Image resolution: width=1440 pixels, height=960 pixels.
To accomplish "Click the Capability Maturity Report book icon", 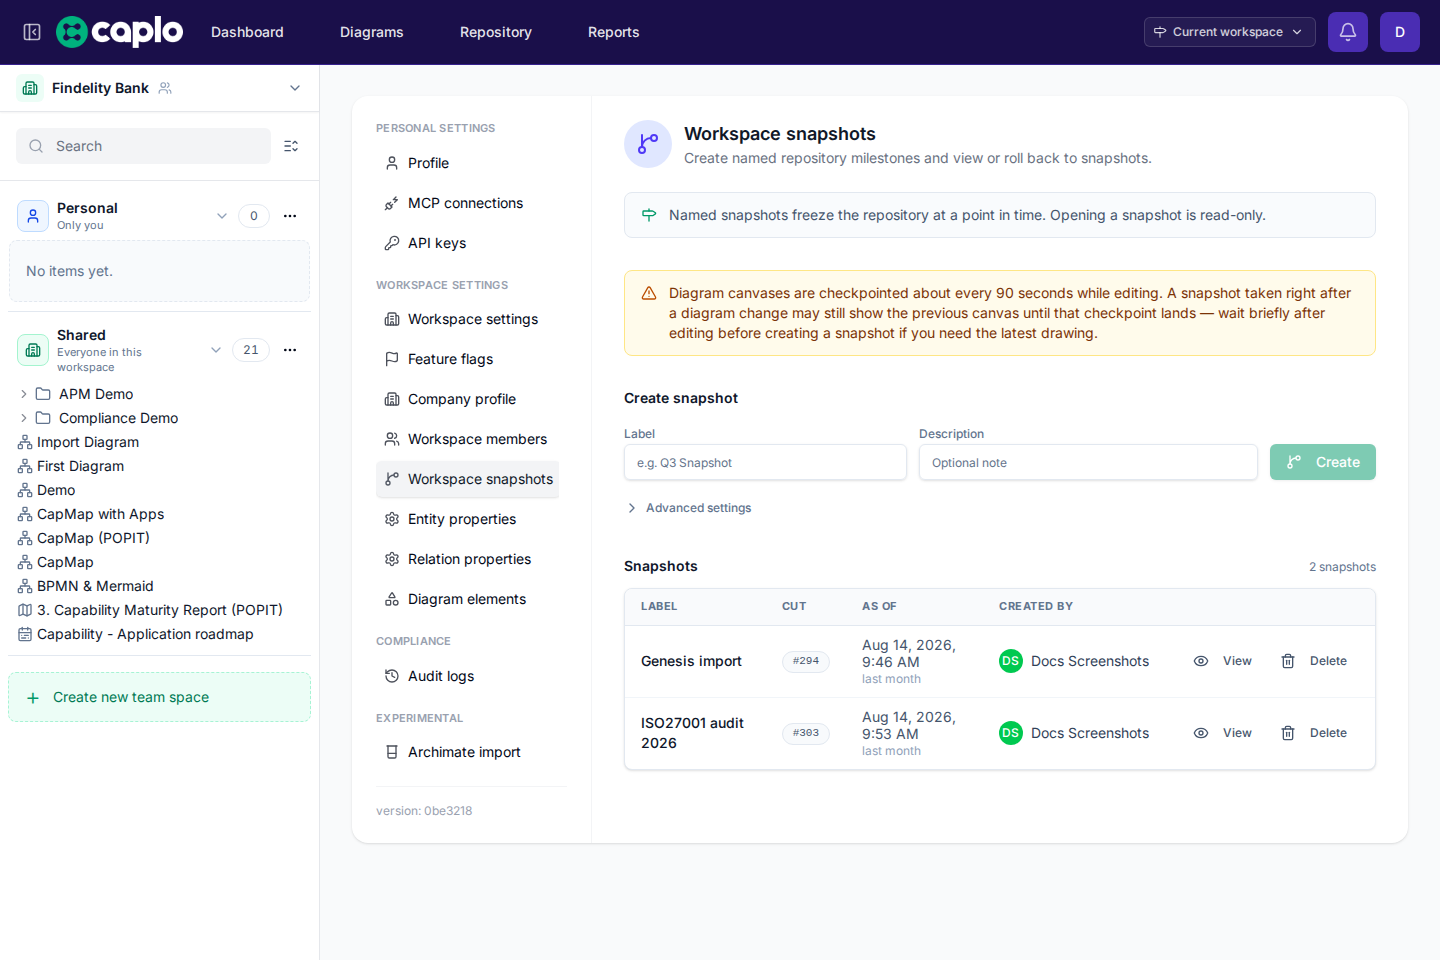I will coord(25,610).
